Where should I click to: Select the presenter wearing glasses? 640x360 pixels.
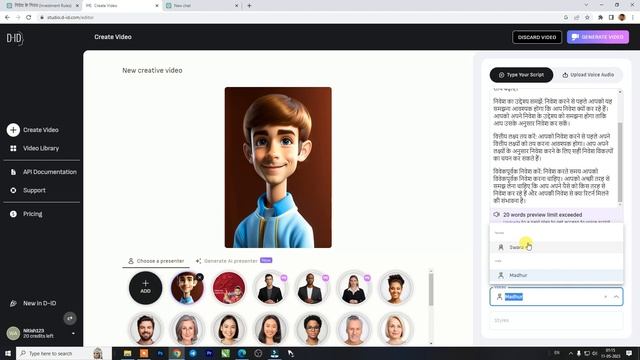point(312,329)
